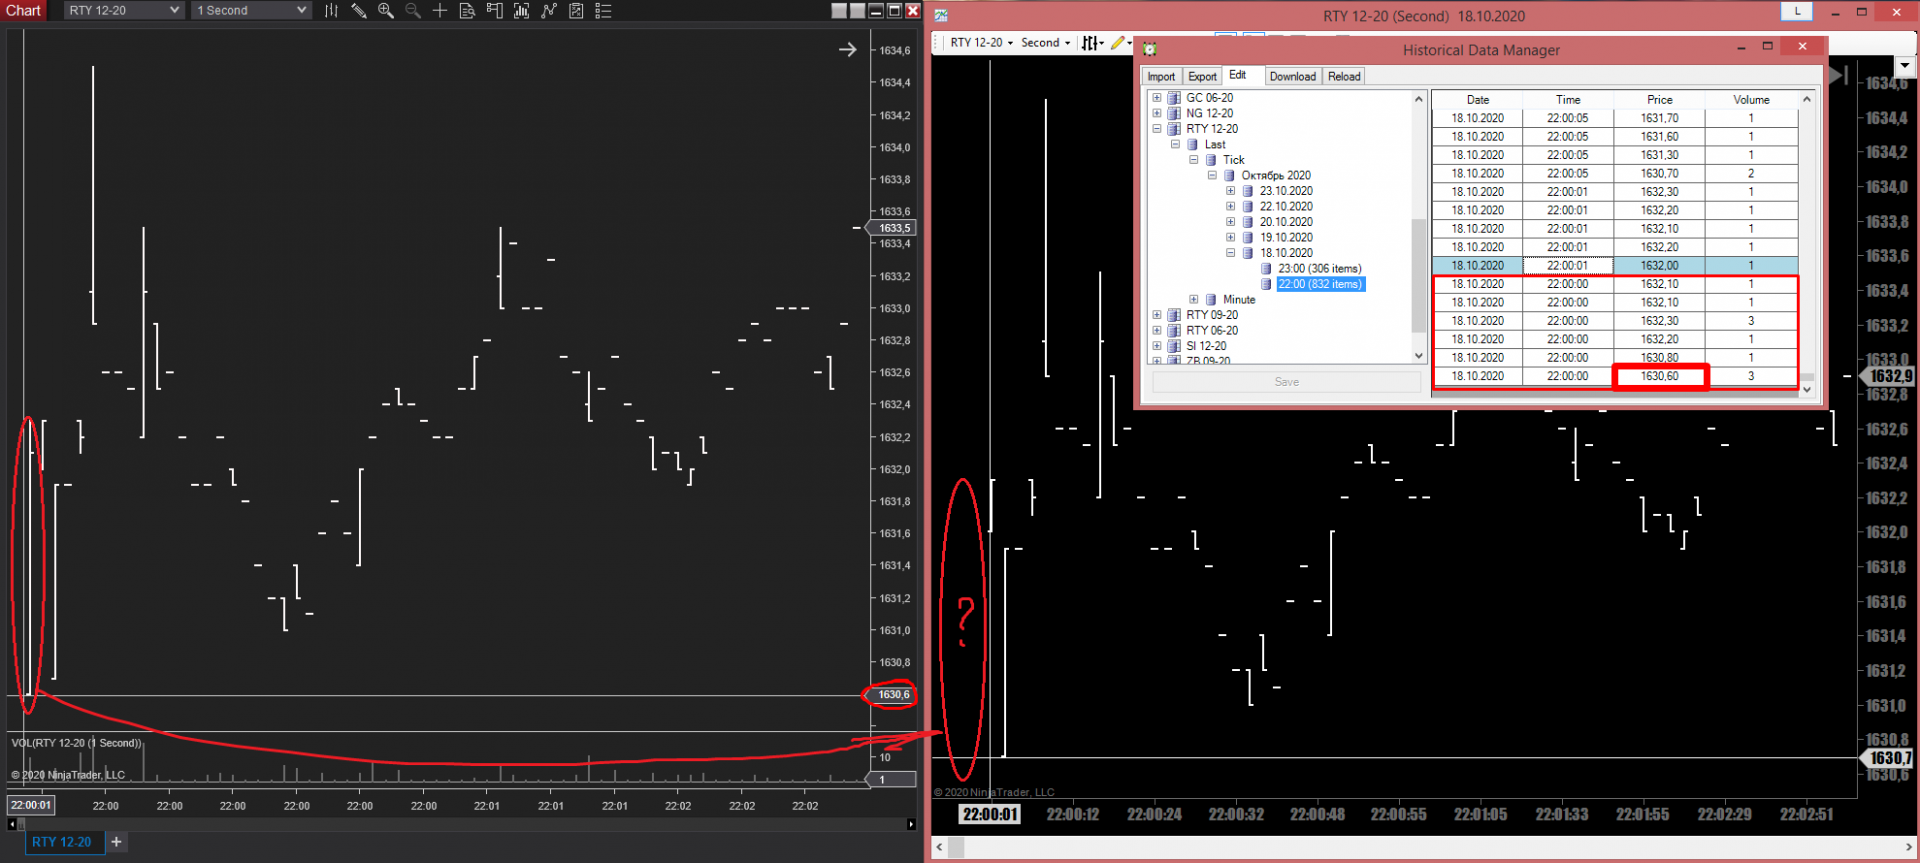Select the 23:00 (306 items) tree entry
This screenshot has height=863, width=1920.
1319,268
